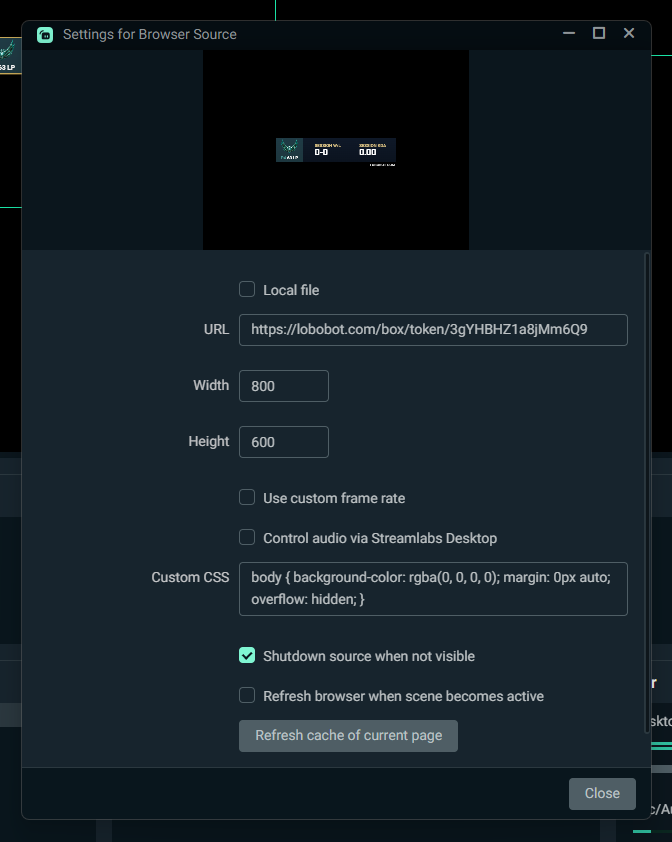The image size is (672, 842).
Task: Click the LP widget behind the dialog
Action: pos(8,55)
